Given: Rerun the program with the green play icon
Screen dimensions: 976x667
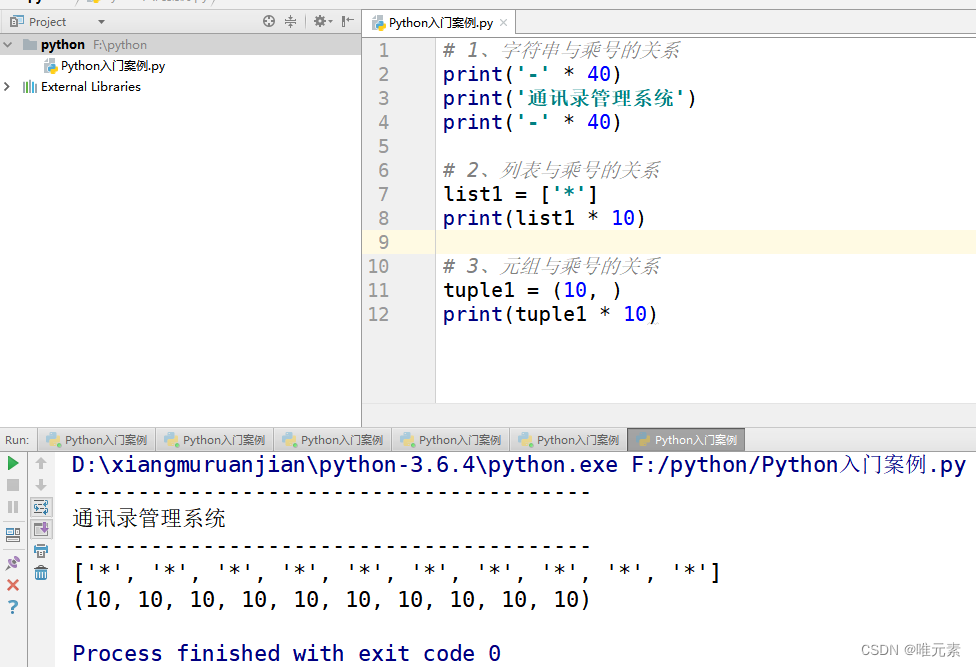Looking at the screenshot, I should [x=13, y=463].
